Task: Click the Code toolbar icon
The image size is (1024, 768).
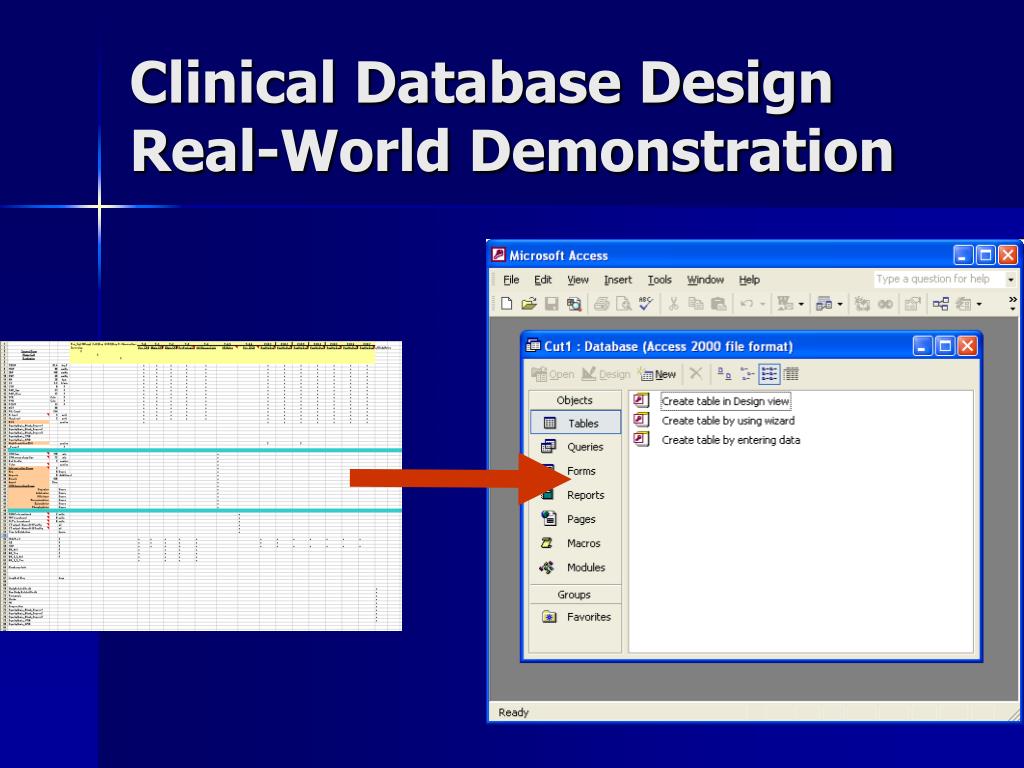Action: 862,304
